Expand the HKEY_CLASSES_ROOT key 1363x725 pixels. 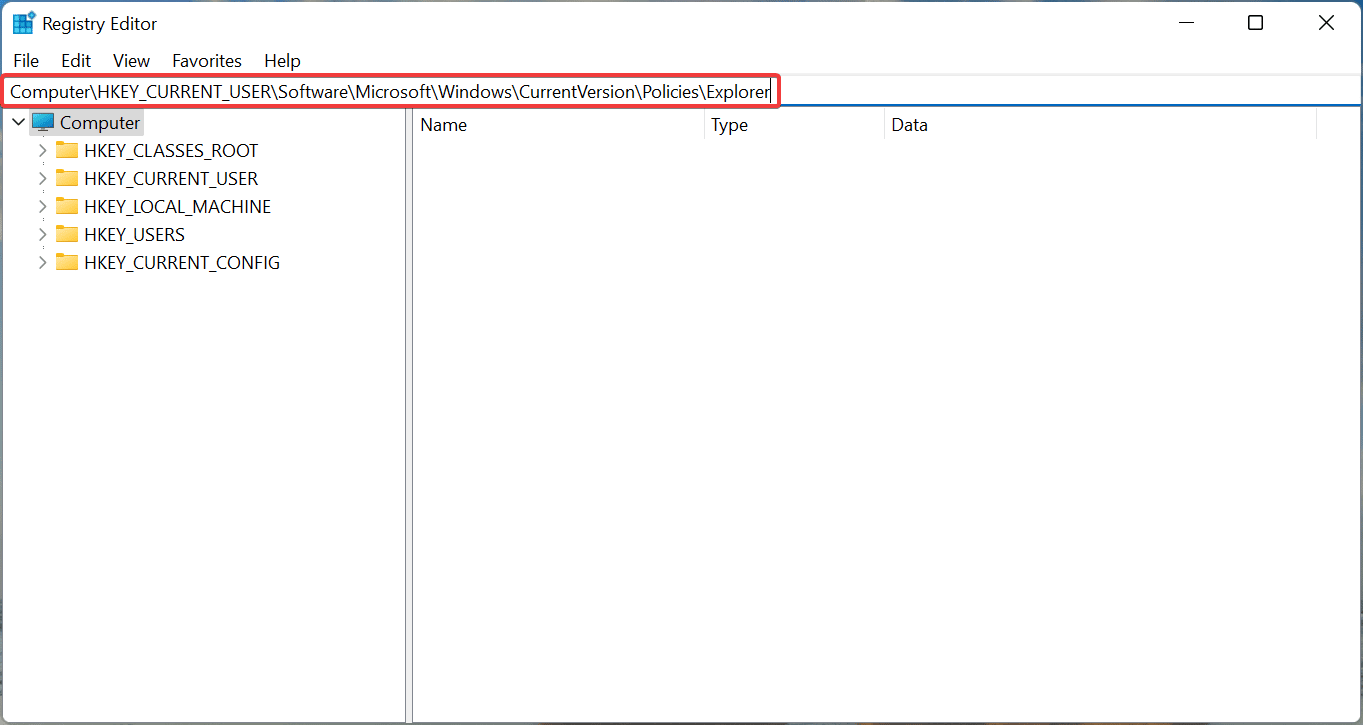42,151
